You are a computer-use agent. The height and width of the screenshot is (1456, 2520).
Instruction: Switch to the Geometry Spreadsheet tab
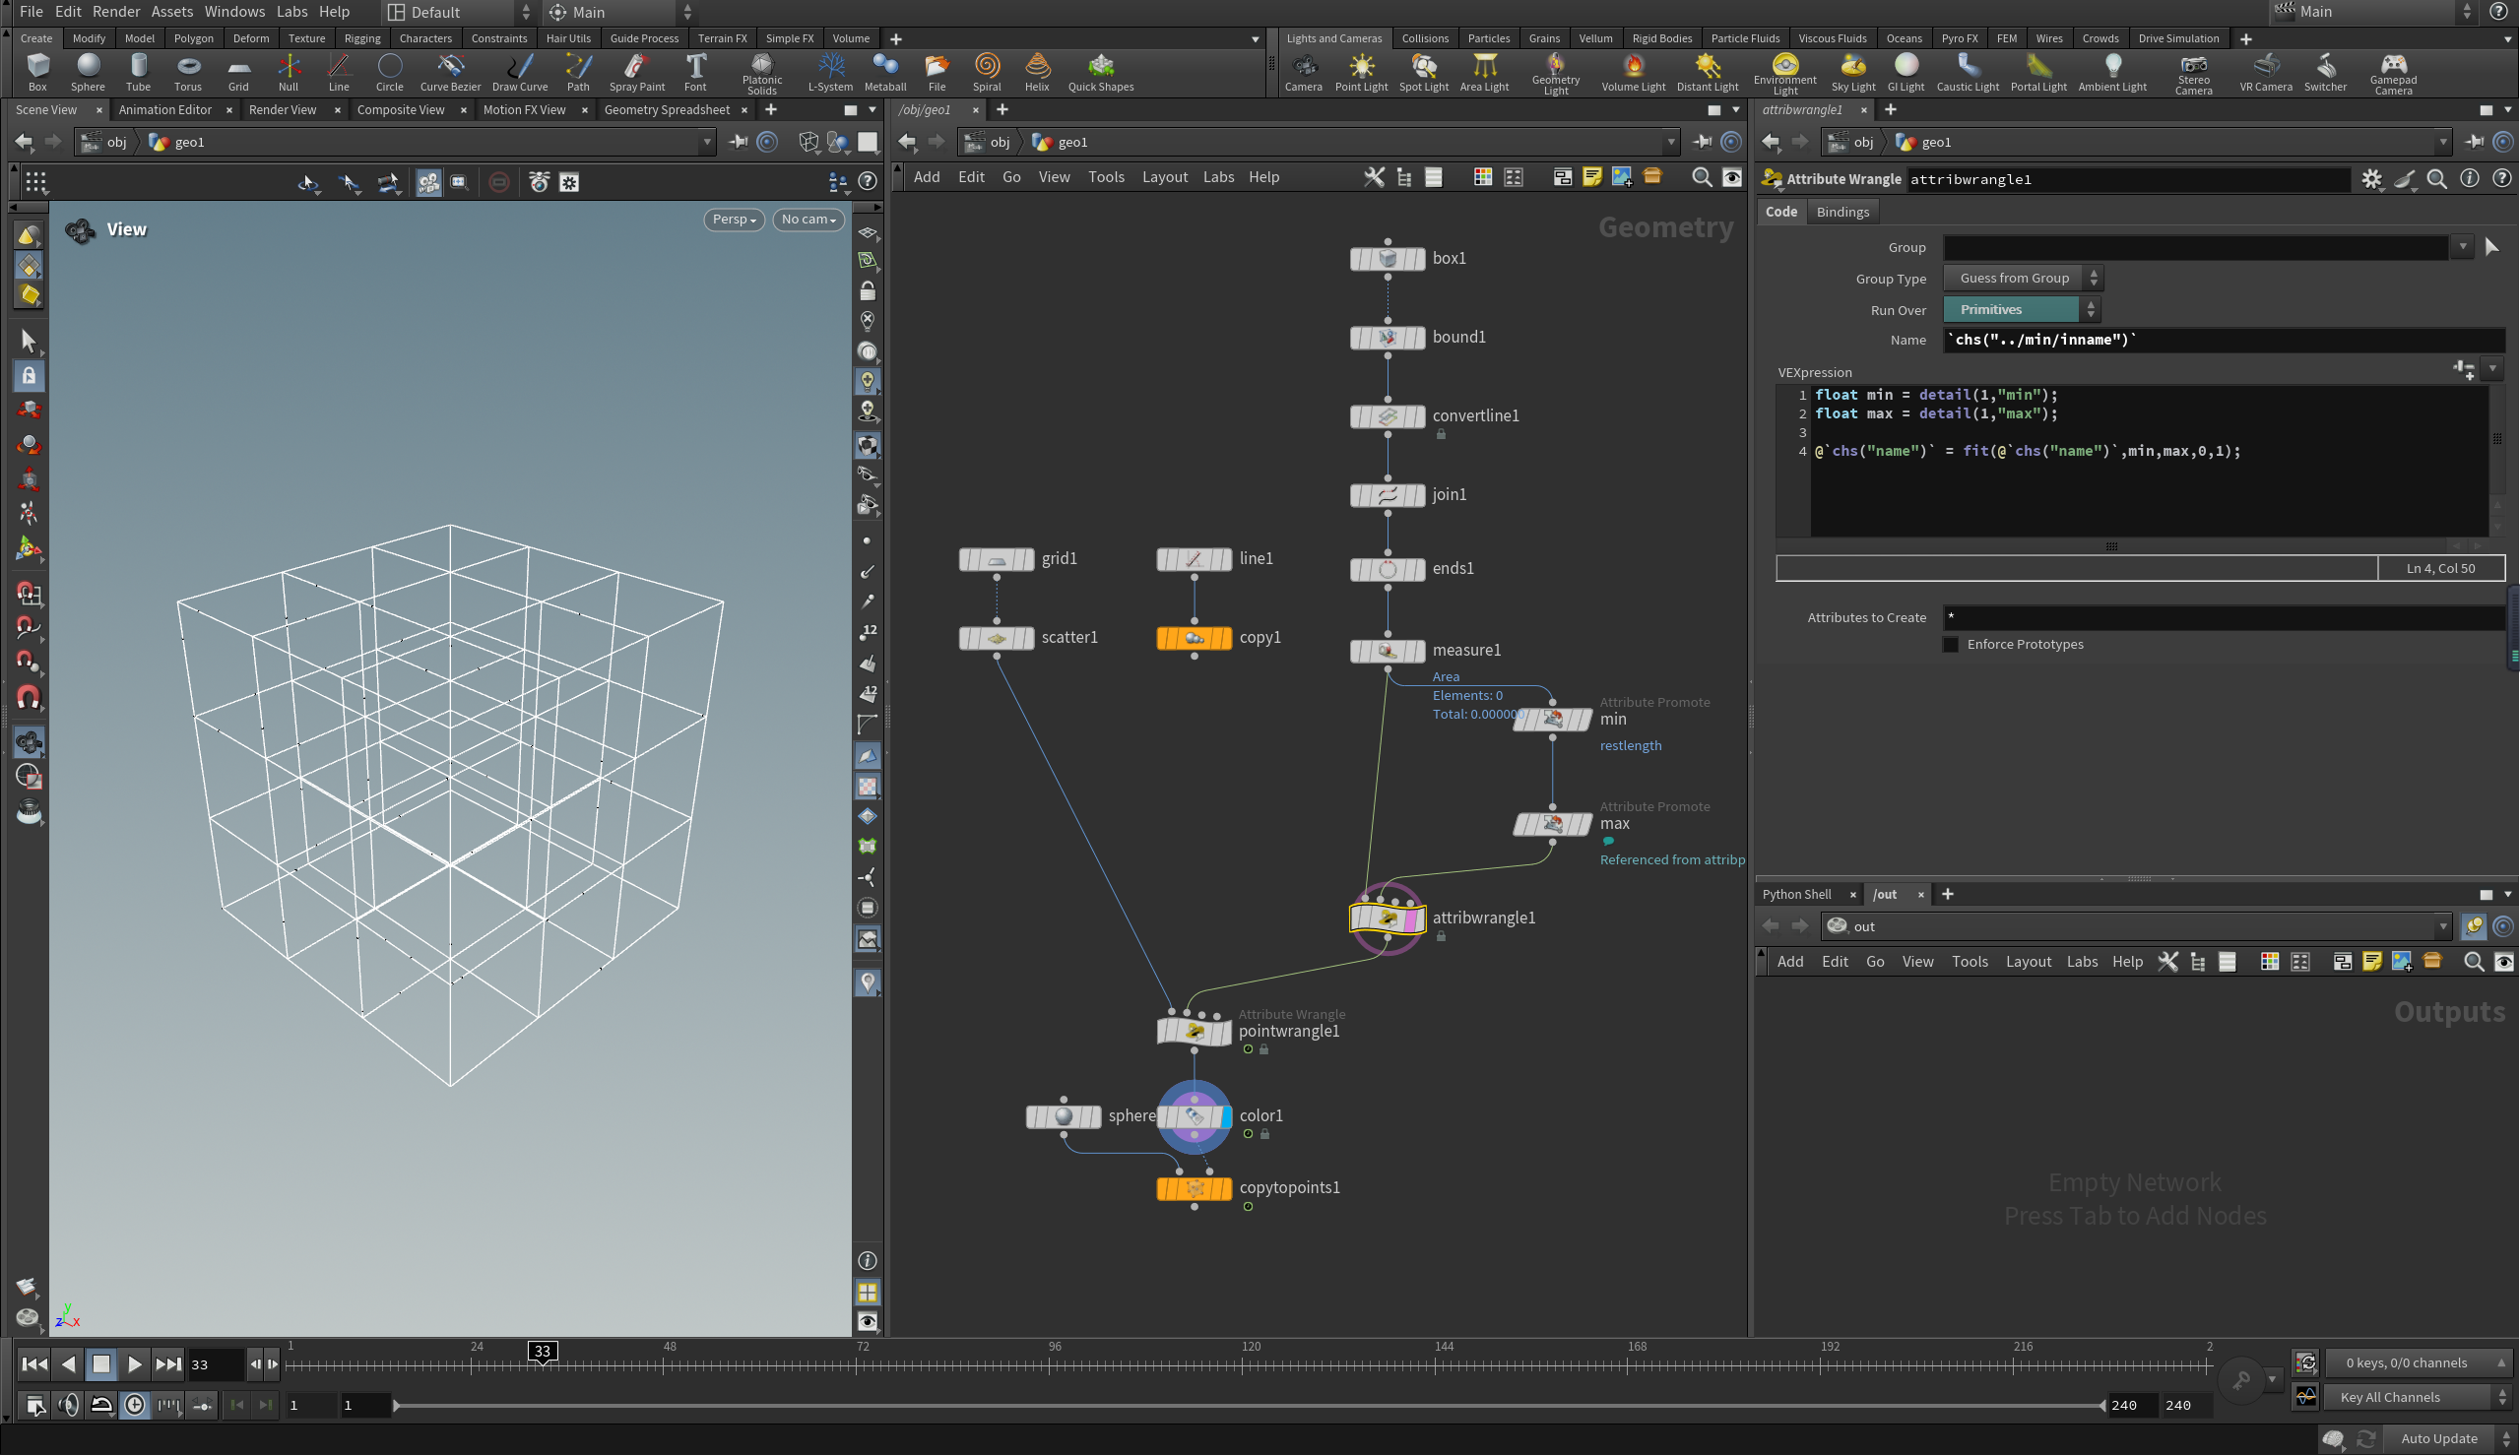[667, 110]
